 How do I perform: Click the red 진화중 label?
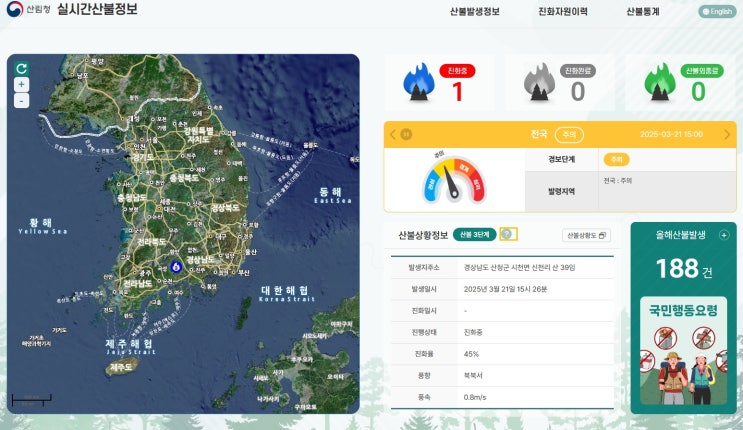click(457, 71)
